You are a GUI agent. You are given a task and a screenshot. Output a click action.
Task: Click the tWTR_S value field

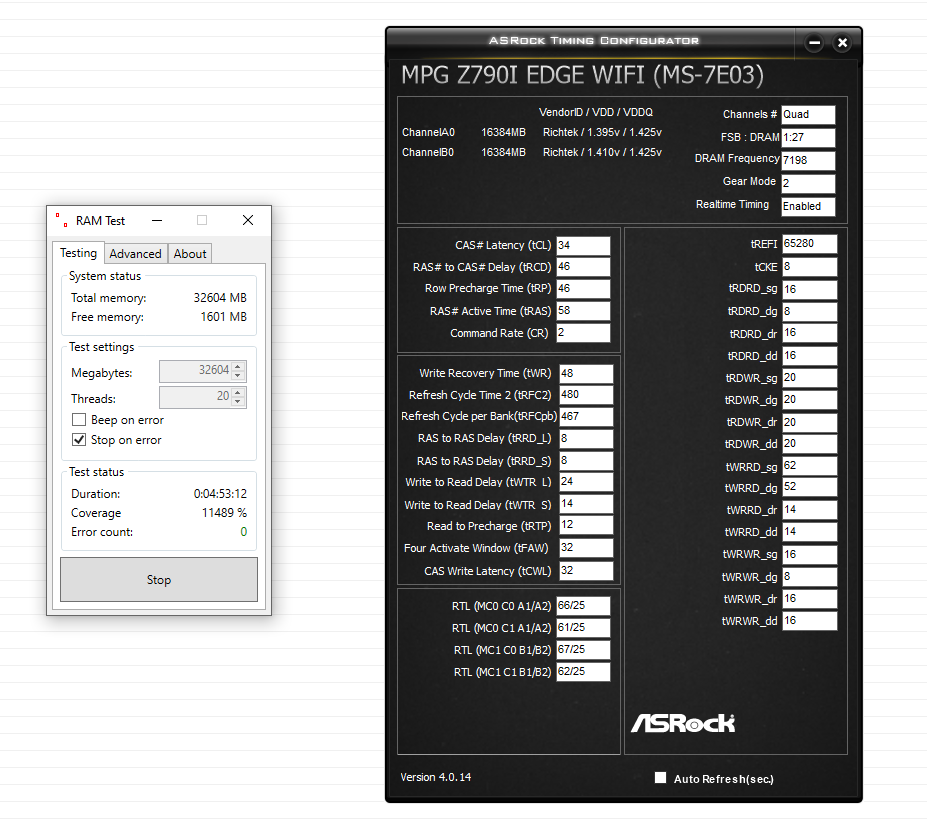tap(586, 504)
